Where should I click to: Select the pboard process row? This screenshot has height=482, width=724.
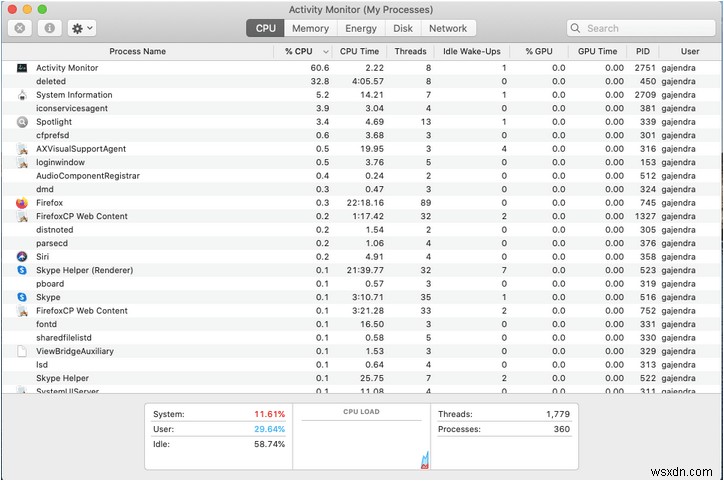362,284
